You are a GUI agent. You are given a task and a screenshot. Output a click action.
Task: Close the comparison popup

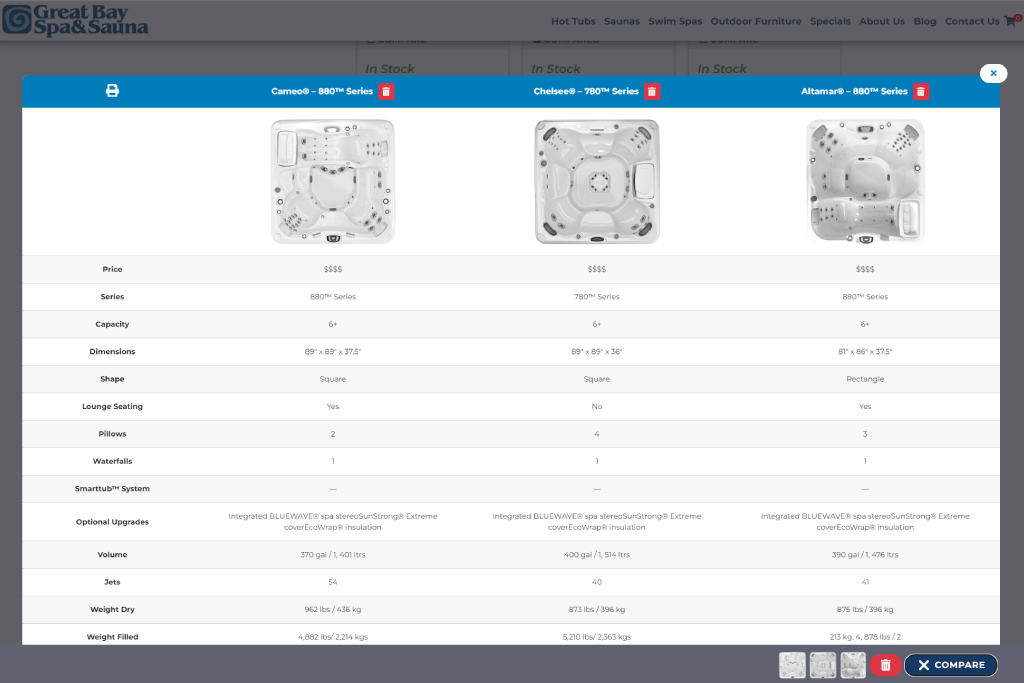(993, 73)
